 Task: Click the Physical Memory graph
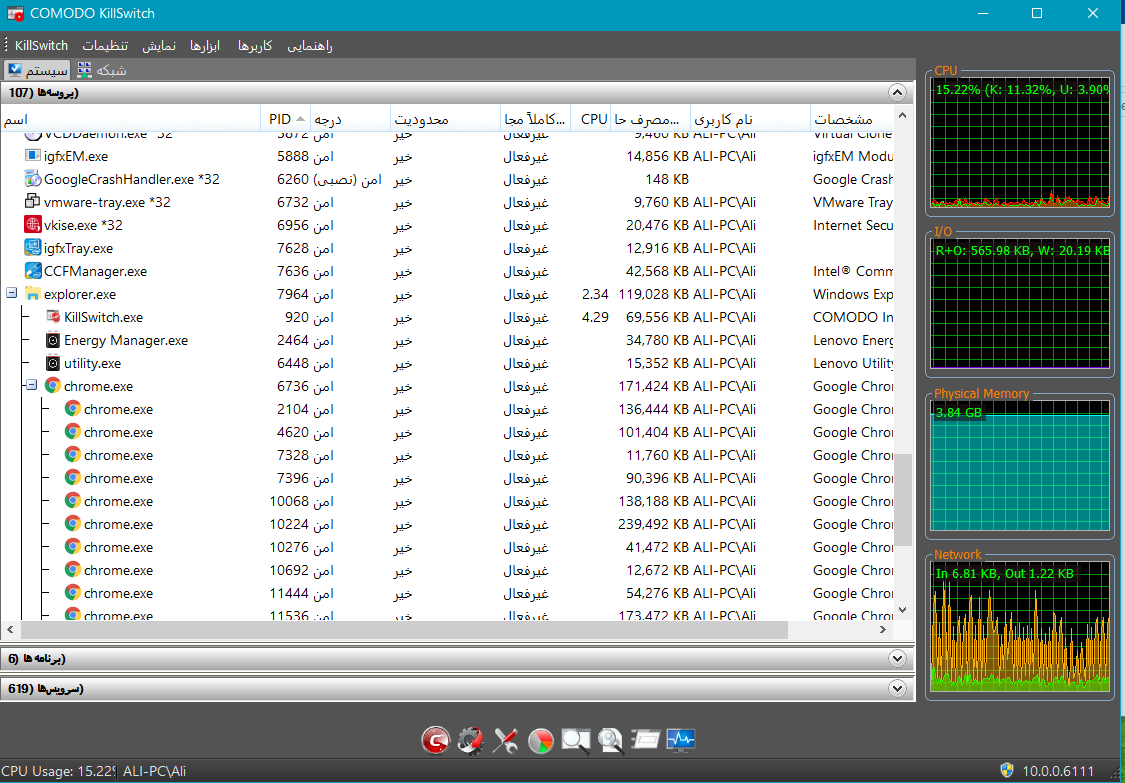1020,466
